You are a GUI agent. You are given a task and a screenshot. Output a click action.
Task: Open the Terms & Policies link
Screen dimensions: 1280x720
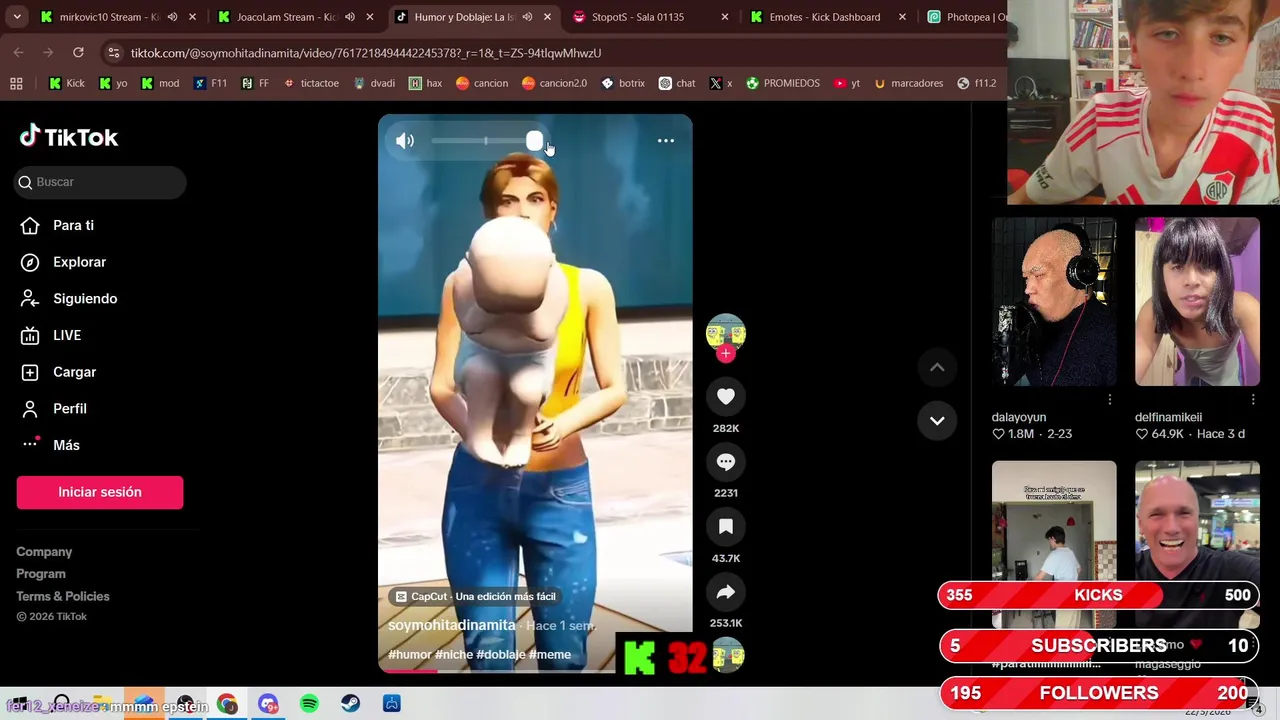tap(63, 596)
